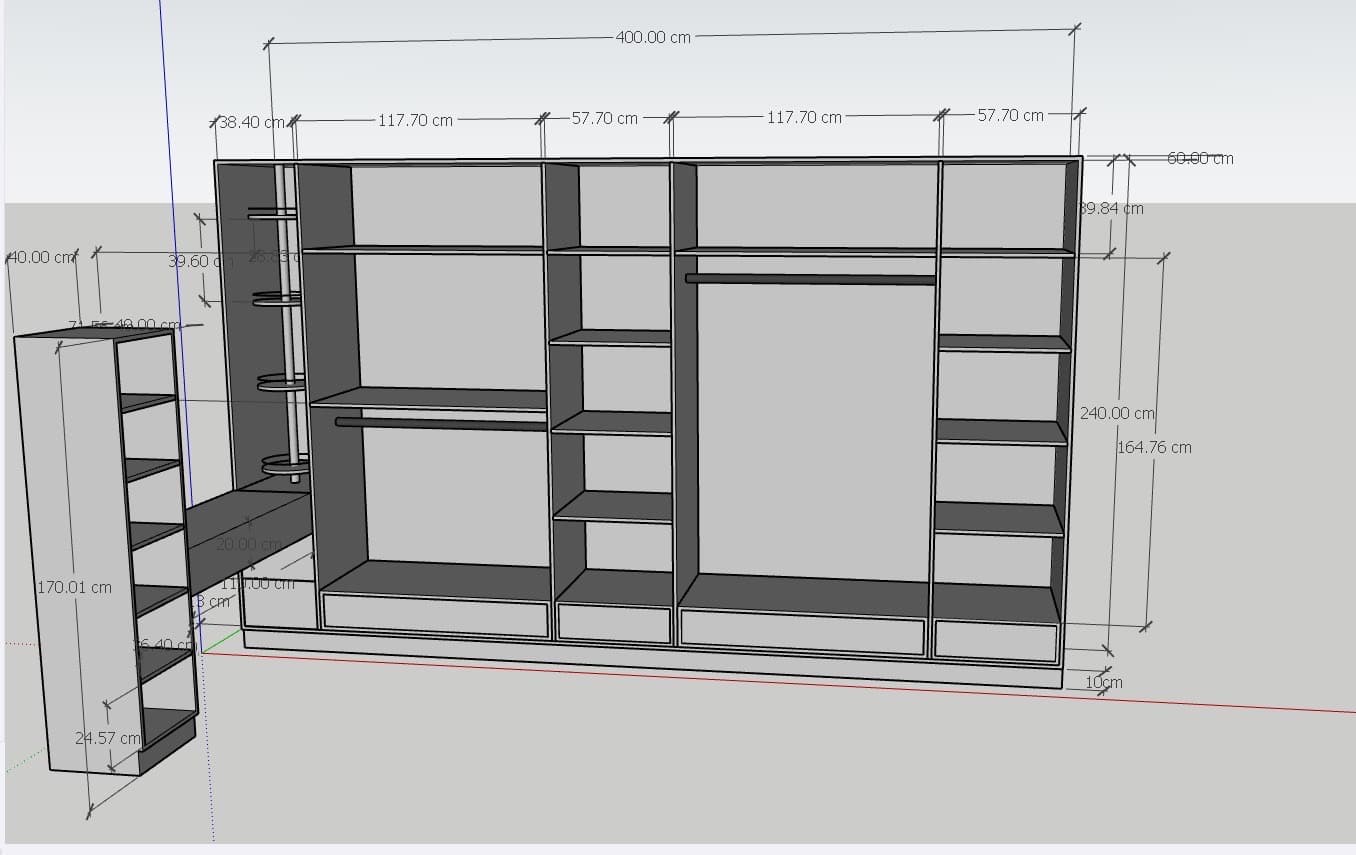Viewport: 1356px width, 855px height.
Task: Click the 39.60 cm dimension label
Action: pos(201,261)
